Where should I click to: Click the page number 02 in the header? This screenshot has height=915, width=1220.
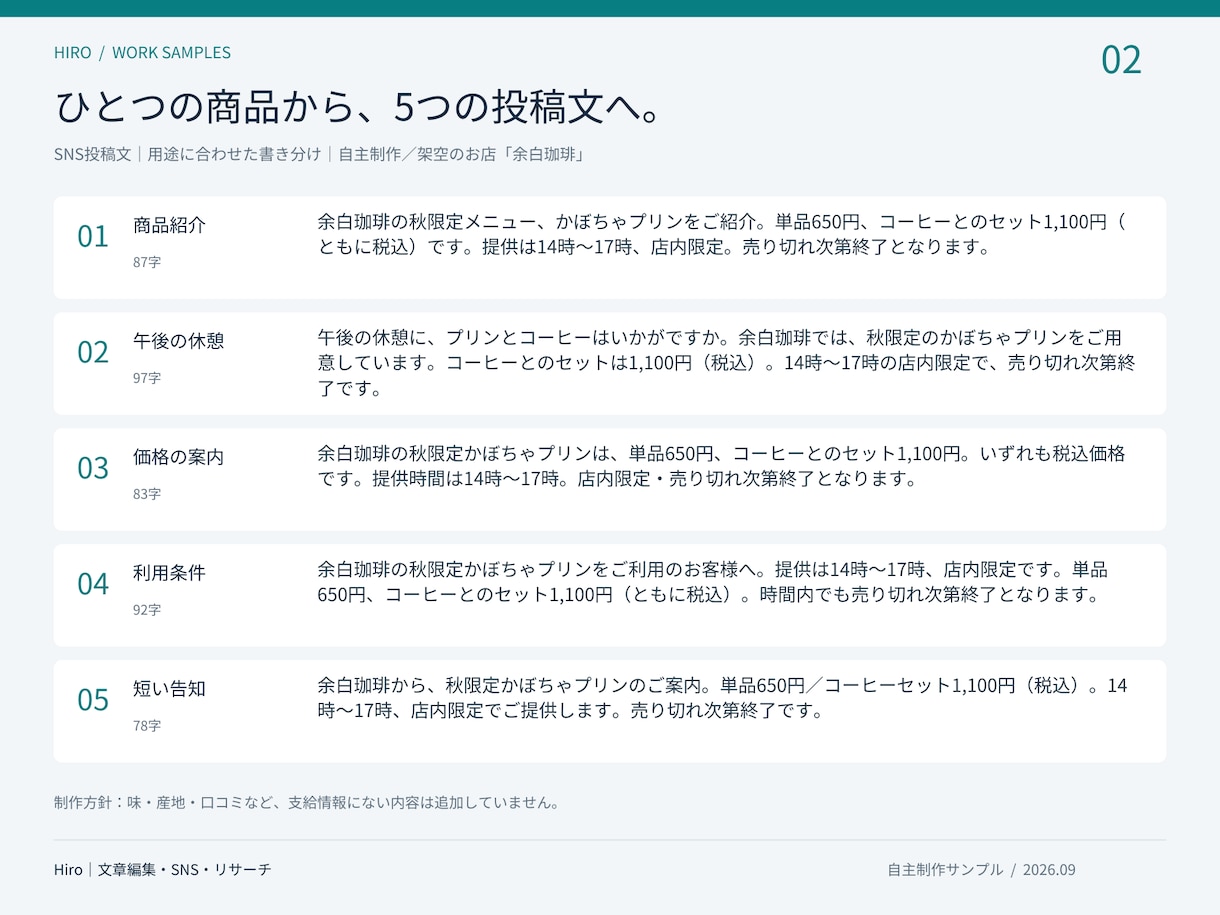pyautogui.click(x=1121, y=60)
